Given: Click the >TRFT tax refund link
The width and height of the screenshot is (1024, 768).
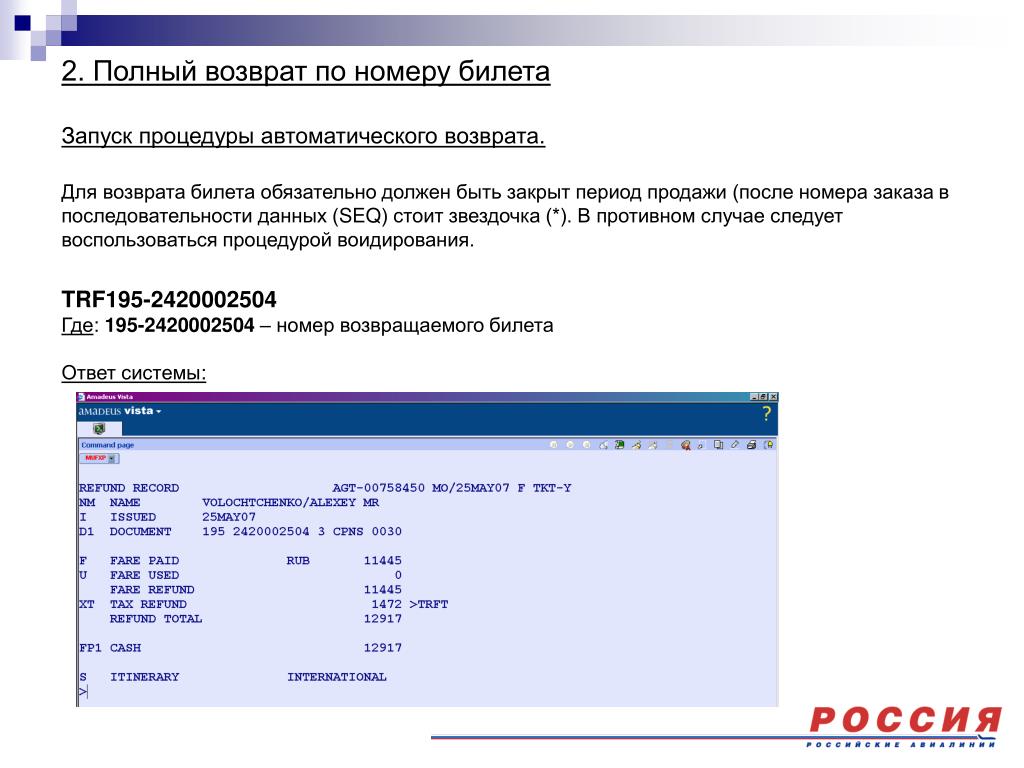Looking at the screenshot, I should click(428, 604).
